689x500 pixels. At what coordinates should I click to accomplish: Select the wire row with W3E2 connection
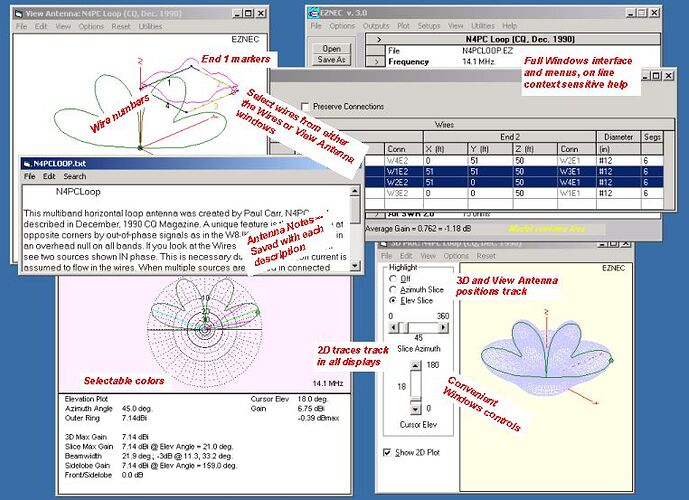pos(515,193)
